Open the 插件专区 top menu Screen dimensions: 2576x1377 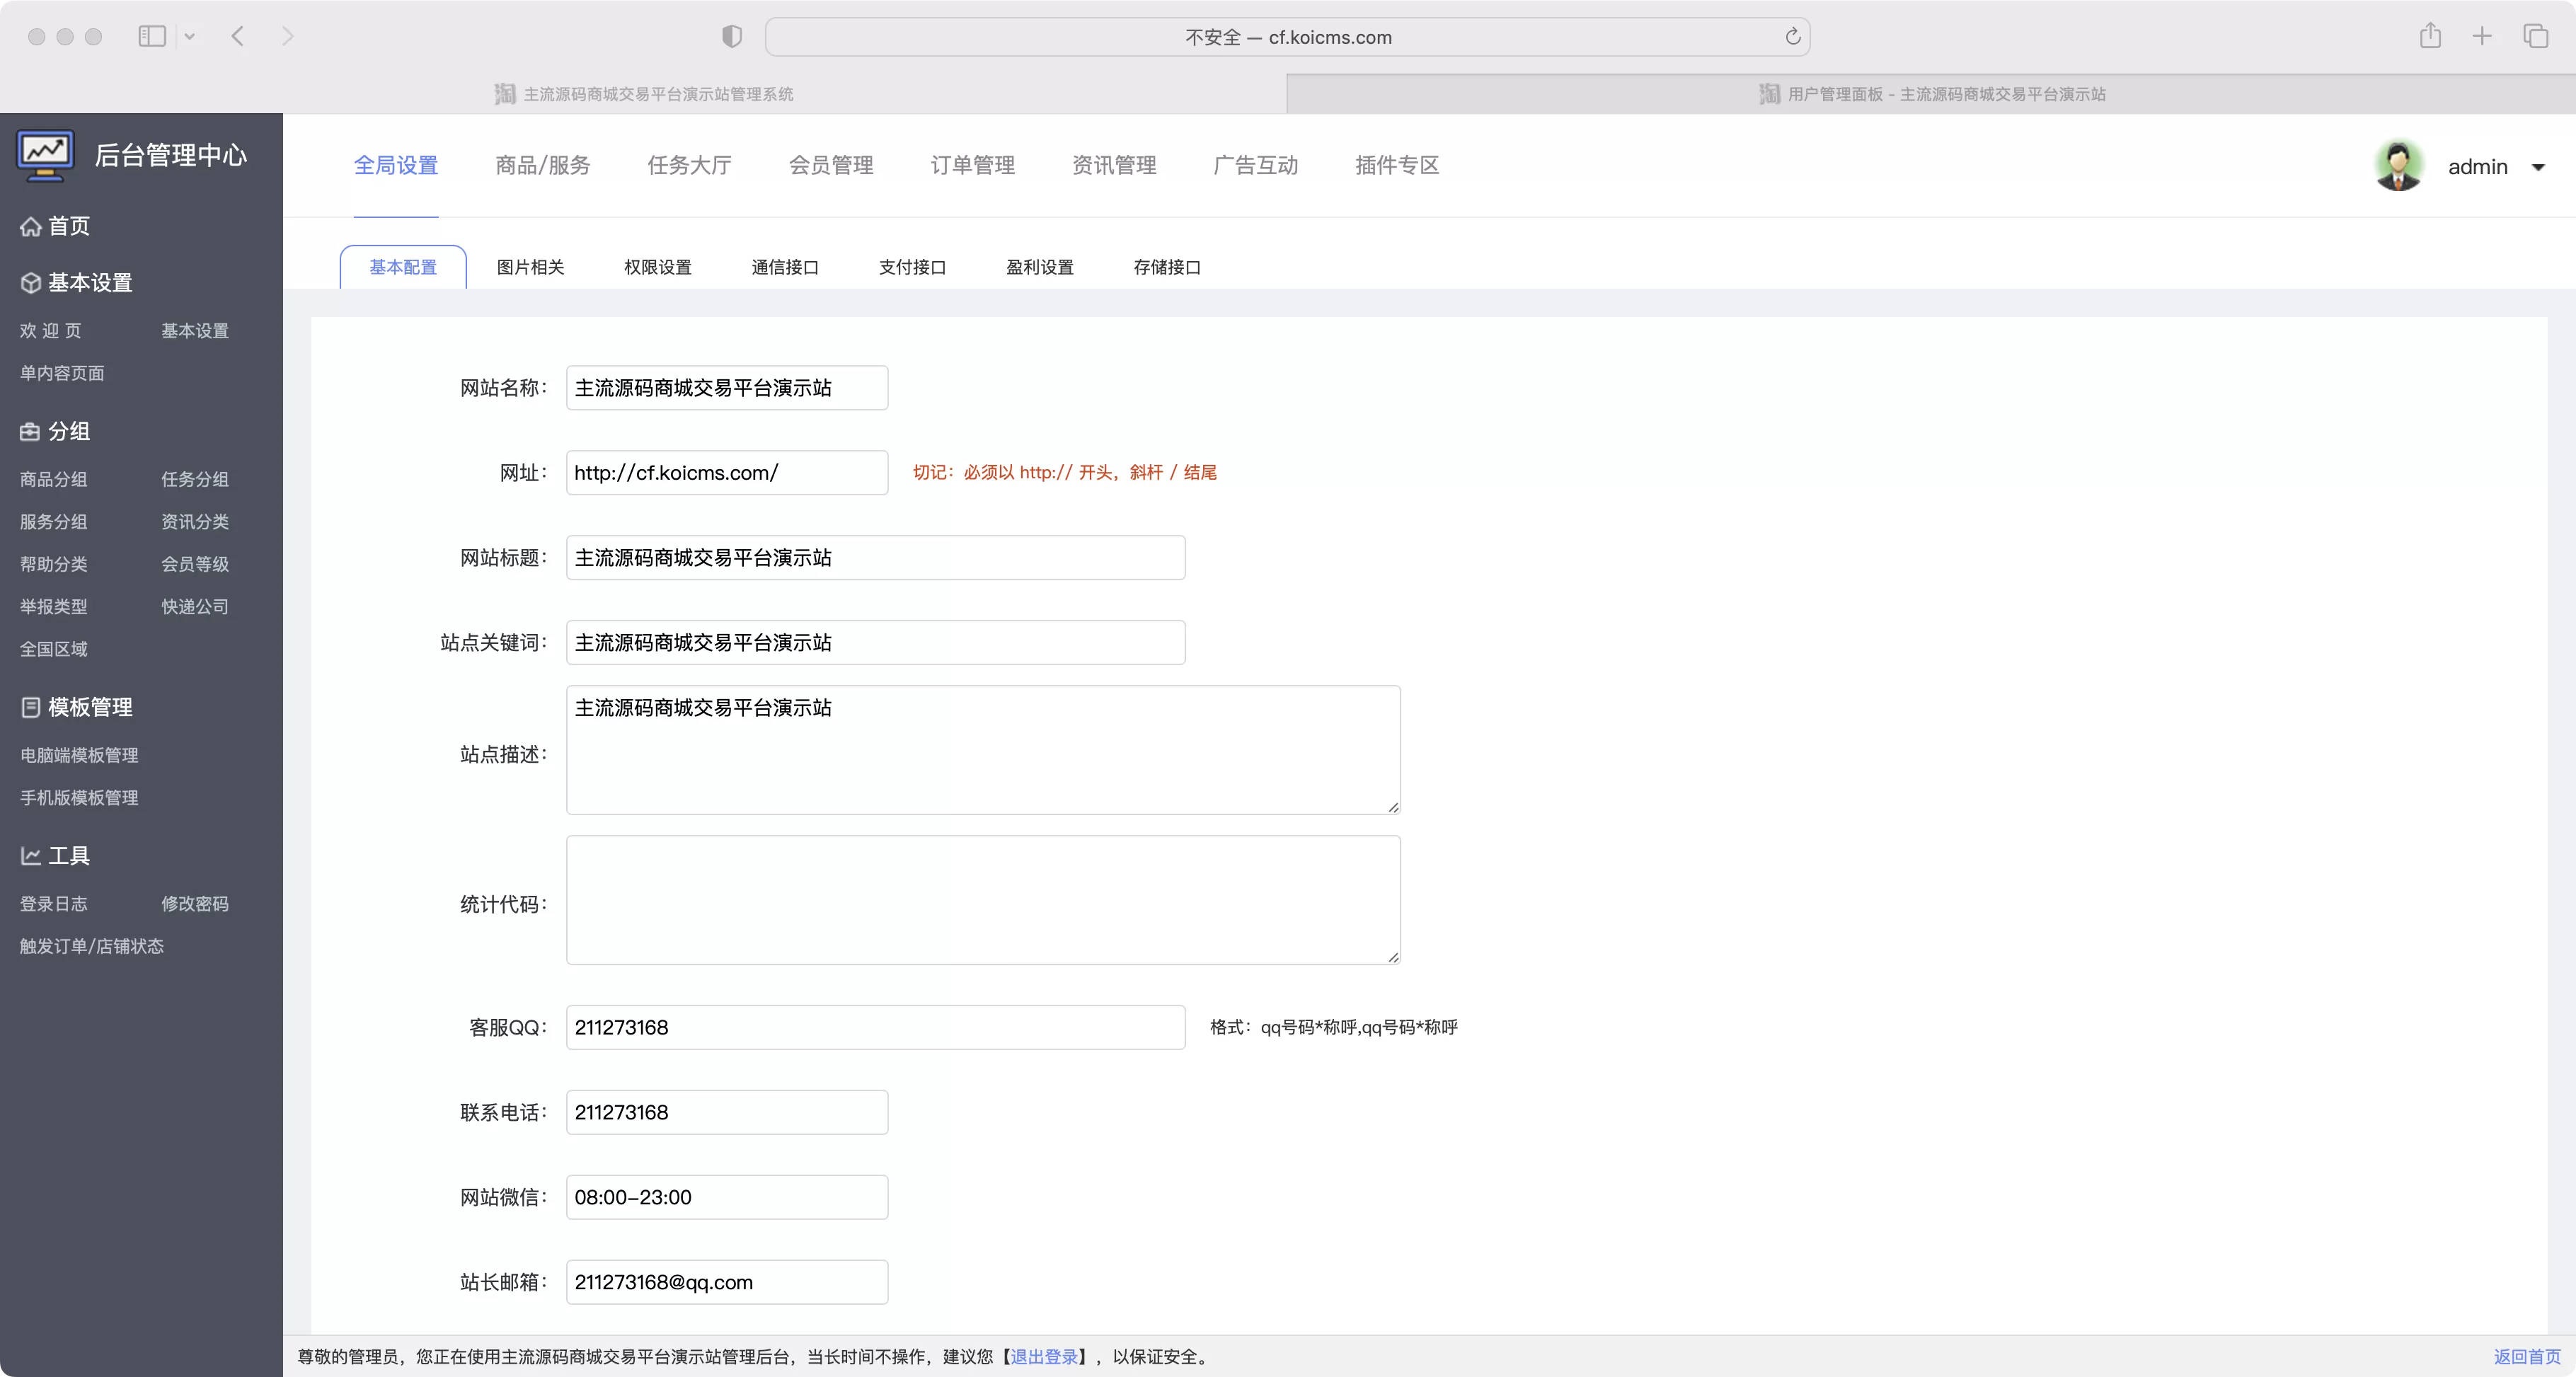[1397, 165]
